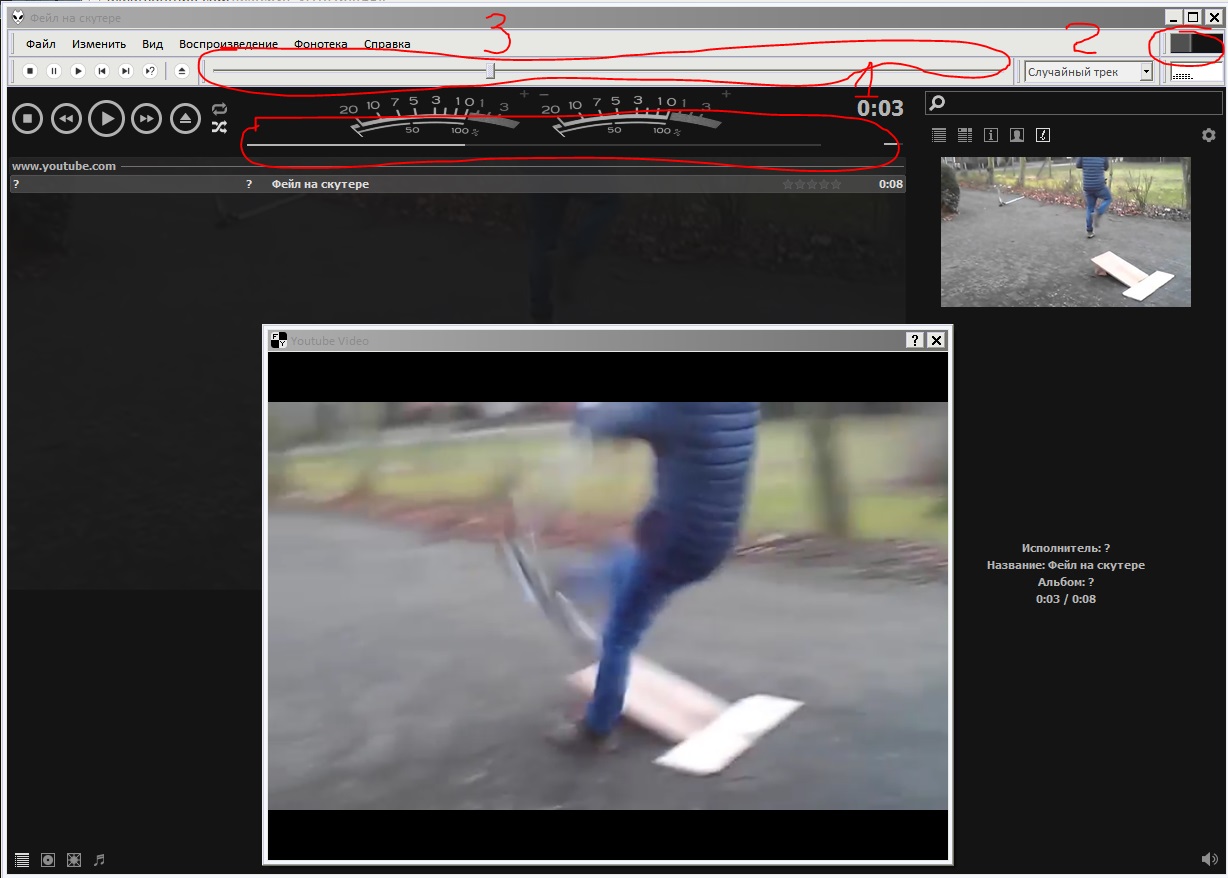Click the bottom-left music note icon

pyautogui.click(x=99, y=859)
